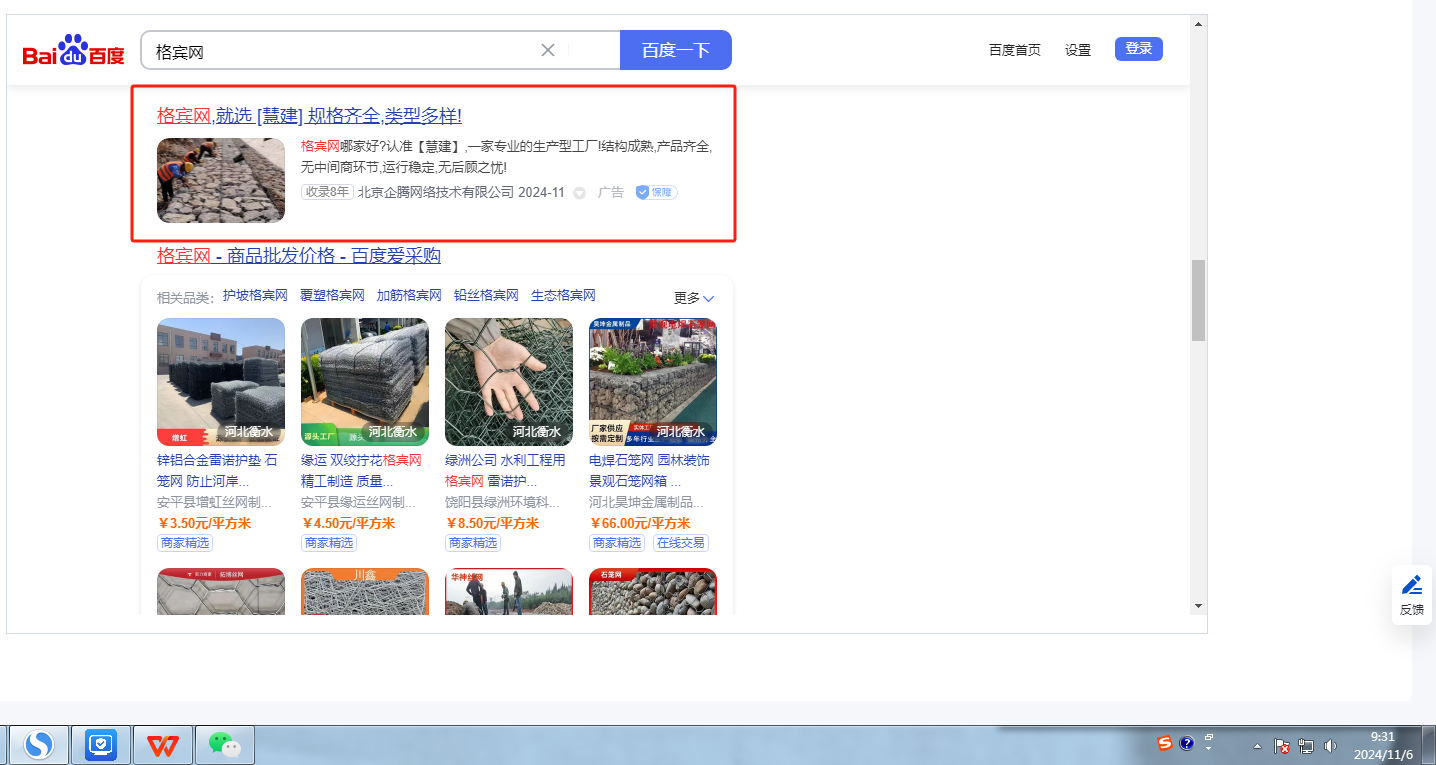
Task: Click the Baidu logo
Action: pos(74,50)
